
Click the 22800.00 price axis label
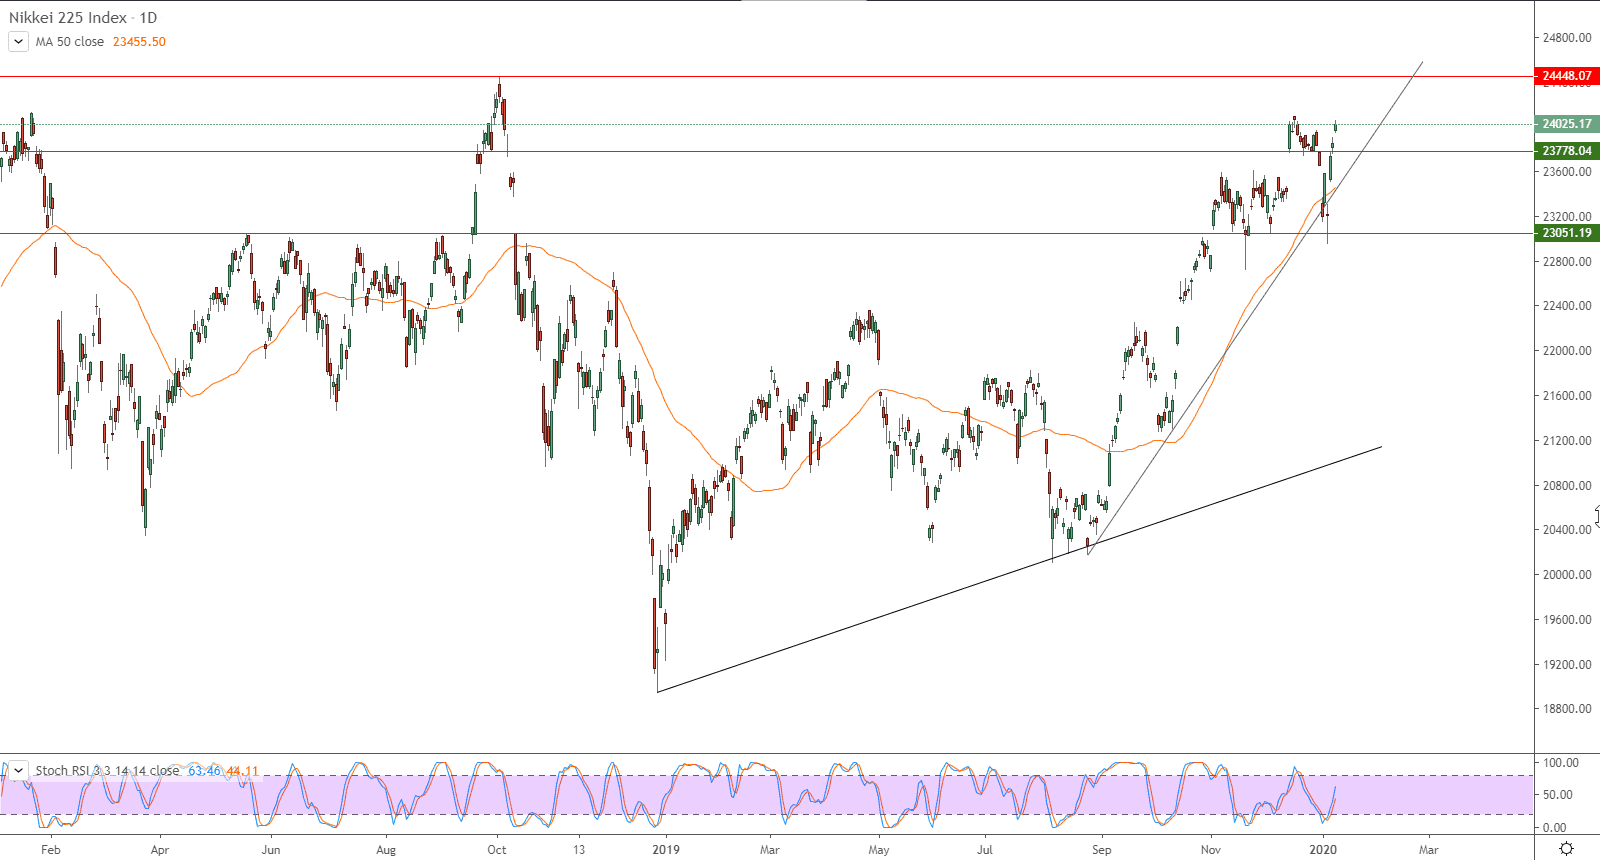[1567, 262]
